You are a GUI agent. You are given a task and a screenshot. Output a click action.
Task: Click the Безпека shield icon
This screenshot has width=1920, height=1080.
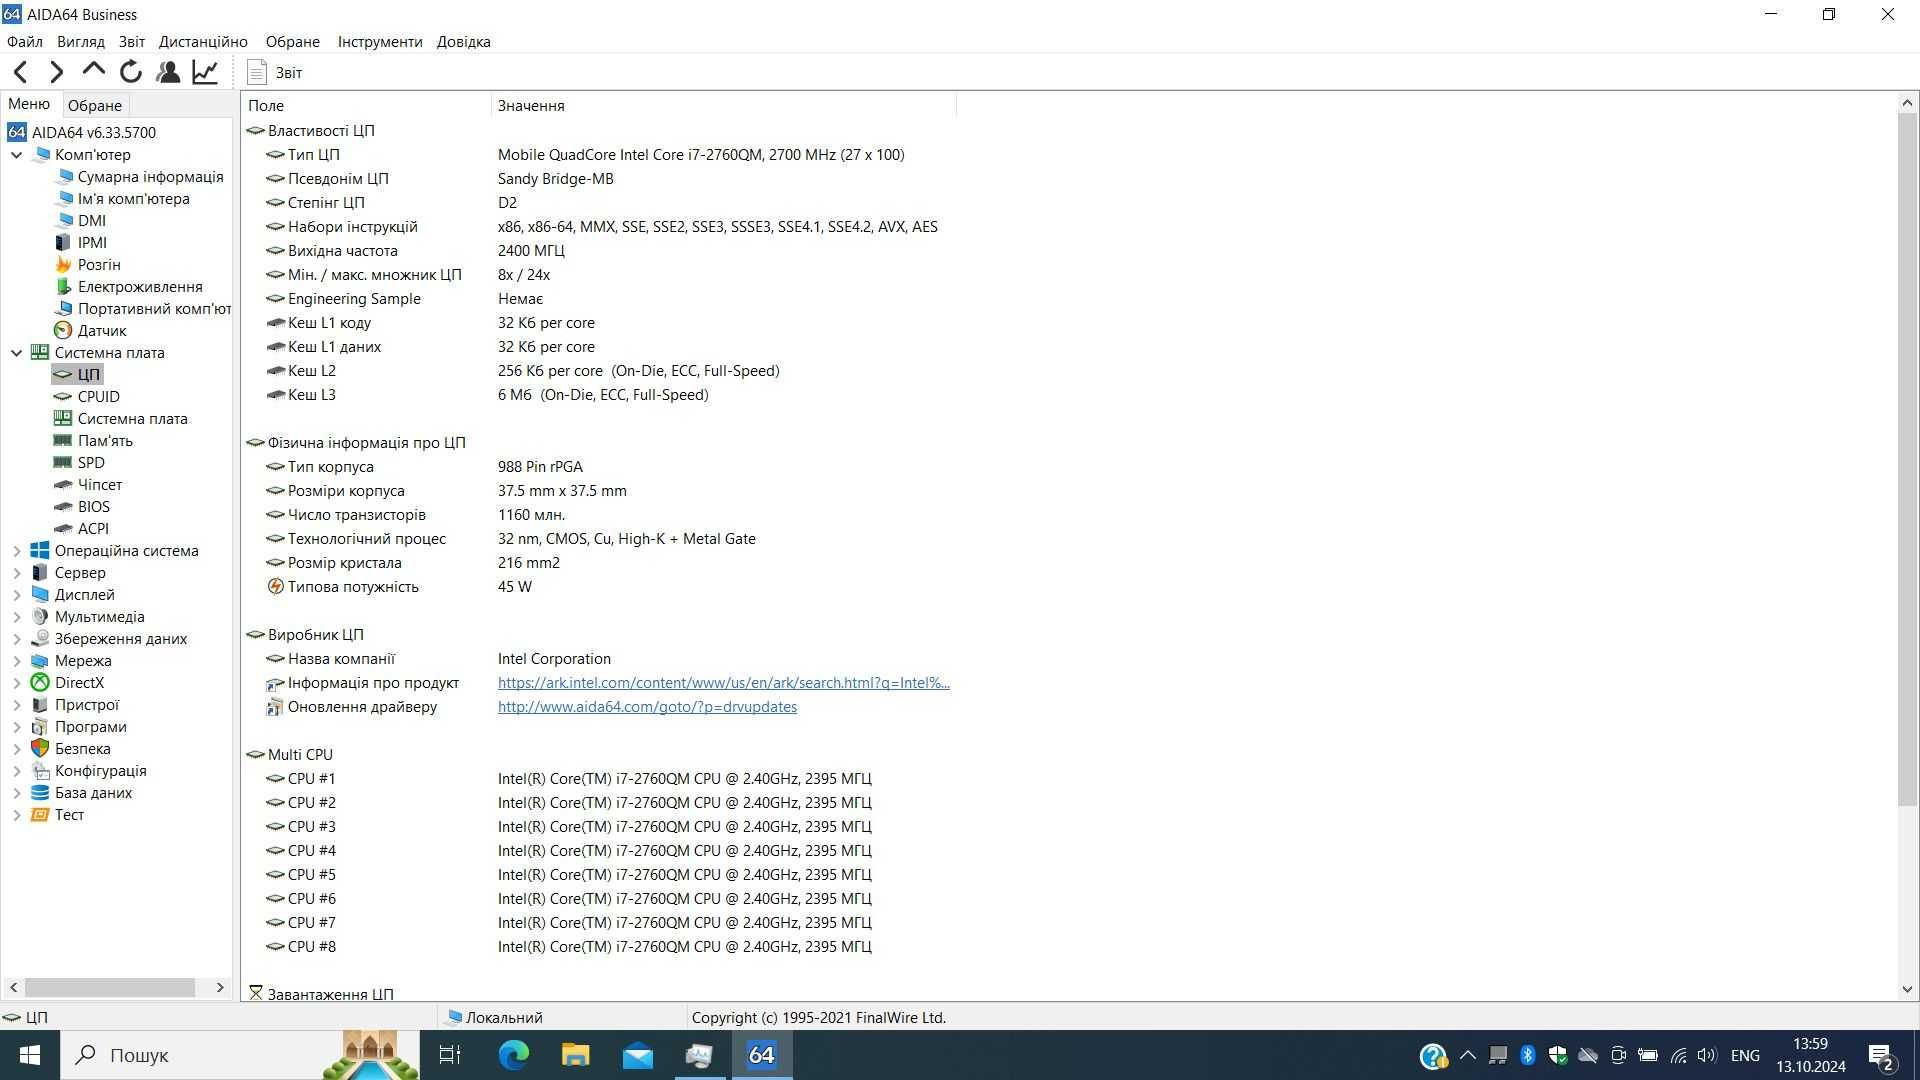(x=40, y=749)
